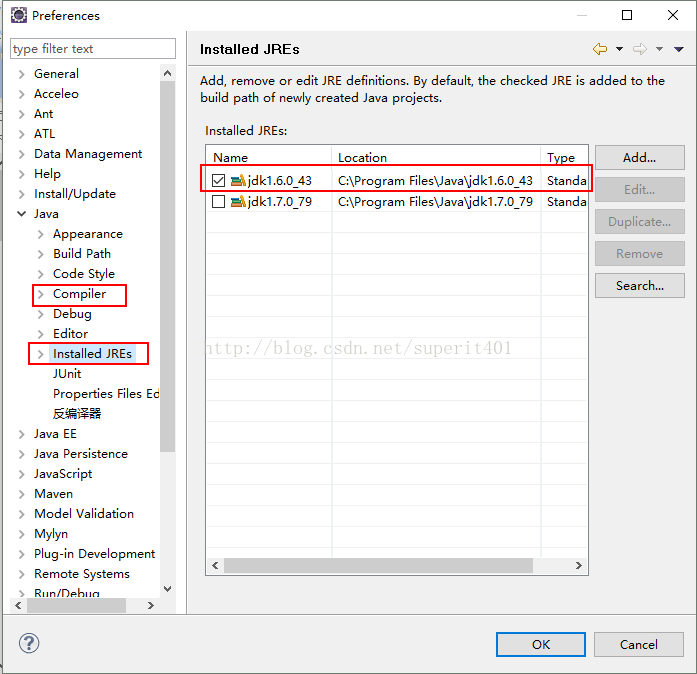Click JRE table scrollbar left arrow
697x674 pixels.
[x=215, y=565]
